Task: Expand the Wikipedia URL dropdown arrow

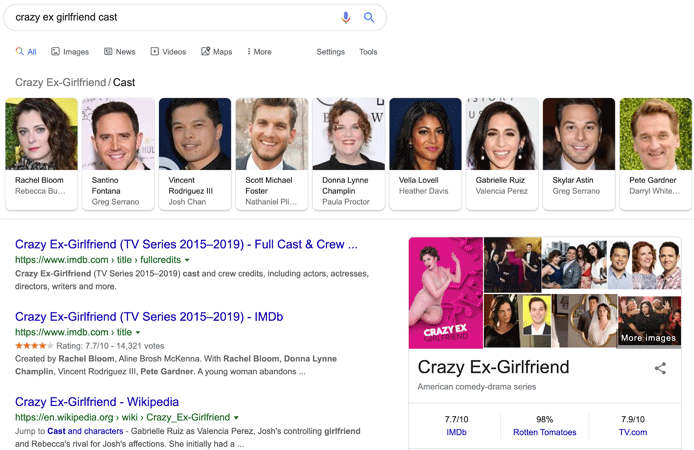Action: 236,418
